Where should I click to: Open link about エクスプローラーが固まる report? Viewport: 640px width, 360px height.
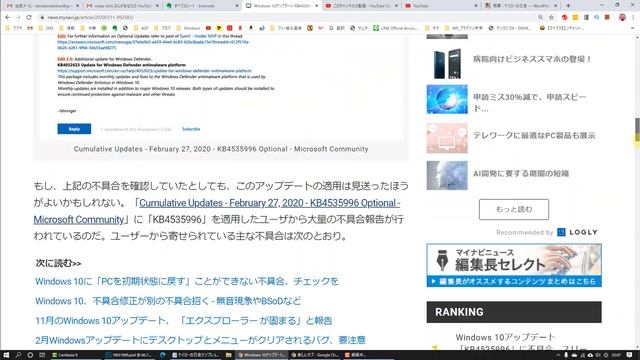click(184, 320)
